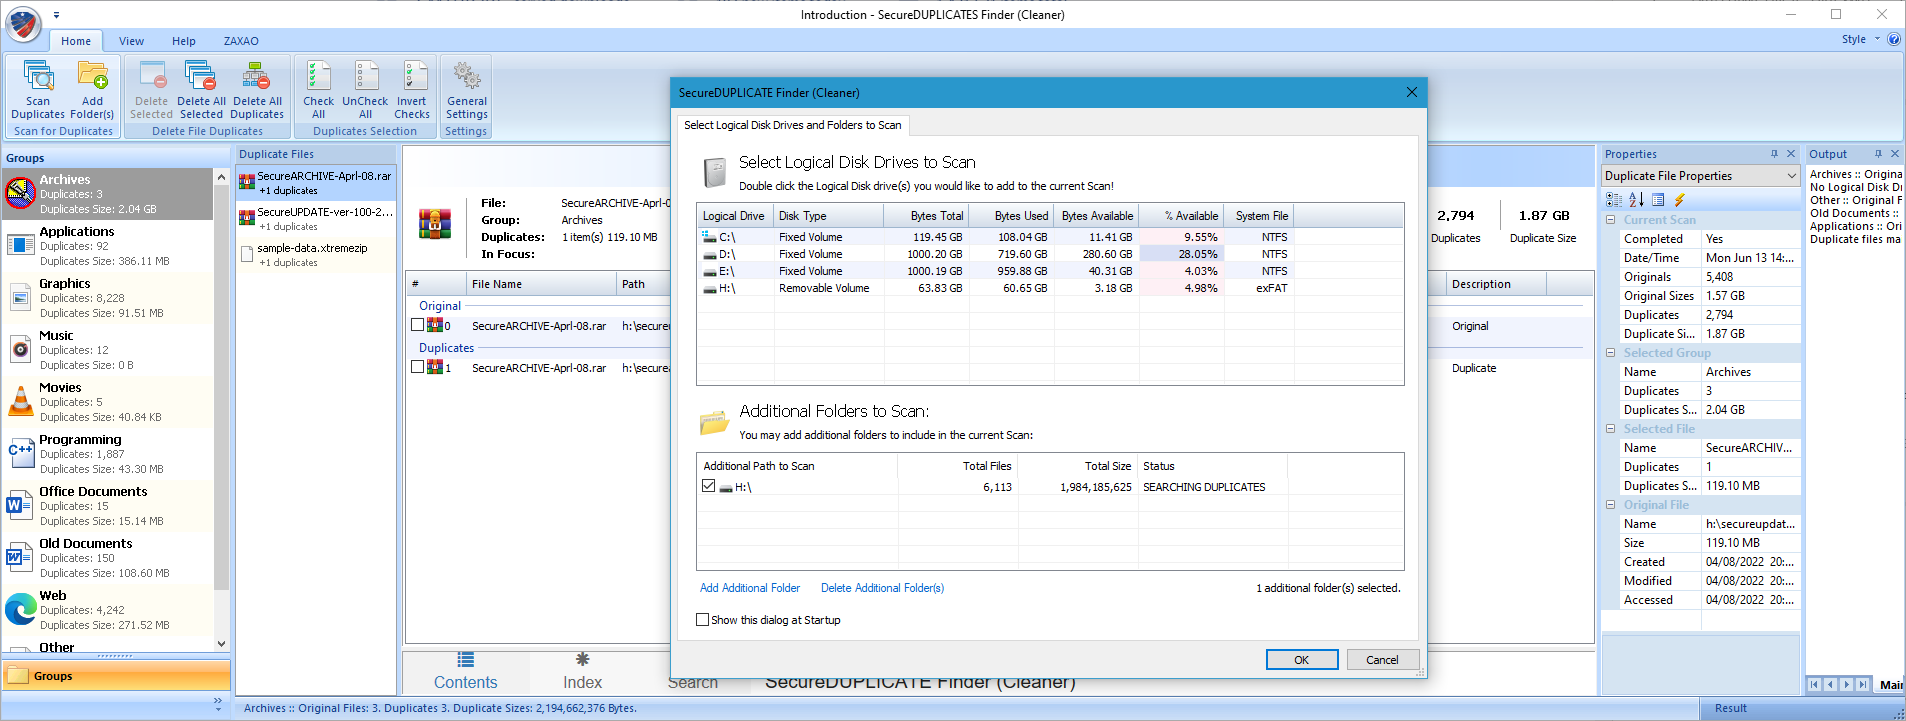
Task: Select the Movies VLC cone icon
Action: (20, 401)
